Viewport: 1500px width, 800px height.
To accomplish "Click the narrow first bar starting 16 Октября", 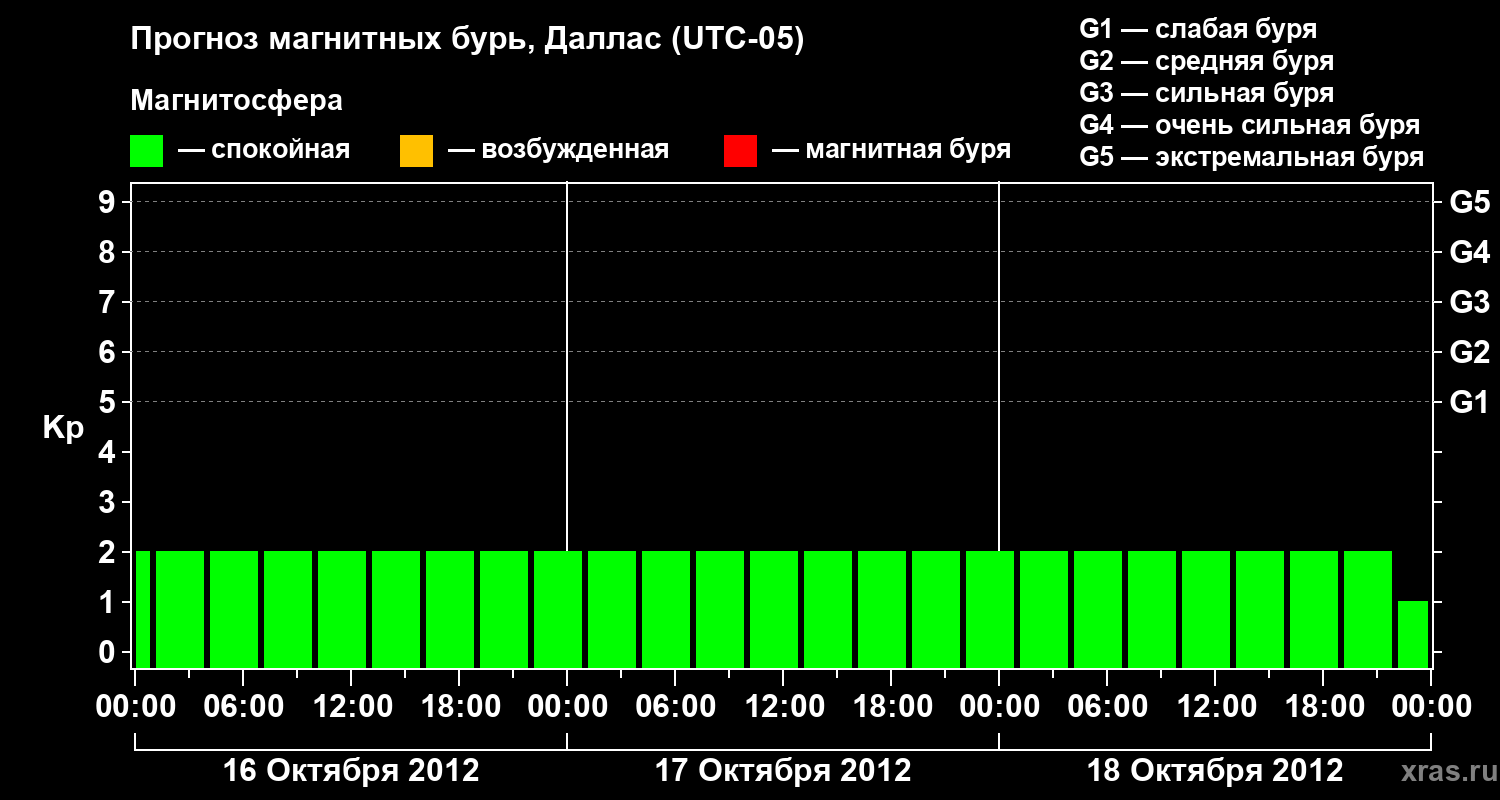I will tap(143, 609).
